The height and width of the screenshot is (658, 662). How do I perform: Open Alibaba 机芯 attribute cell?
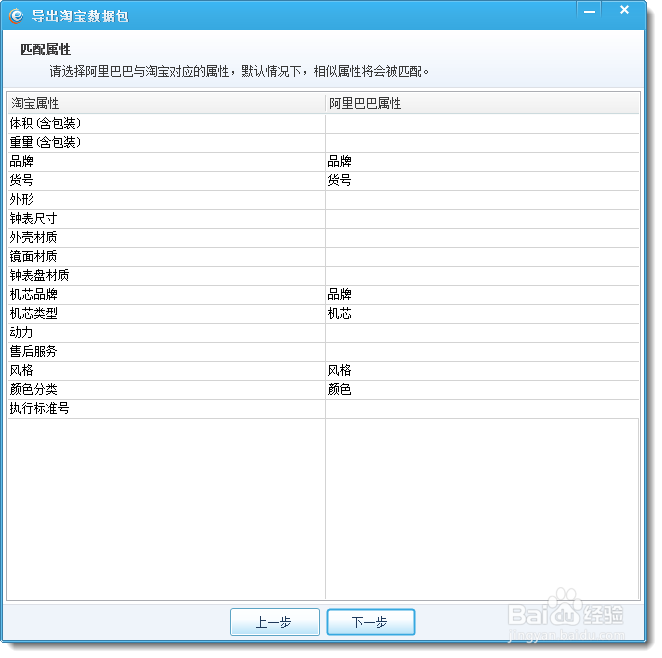[x=483, y=314]
